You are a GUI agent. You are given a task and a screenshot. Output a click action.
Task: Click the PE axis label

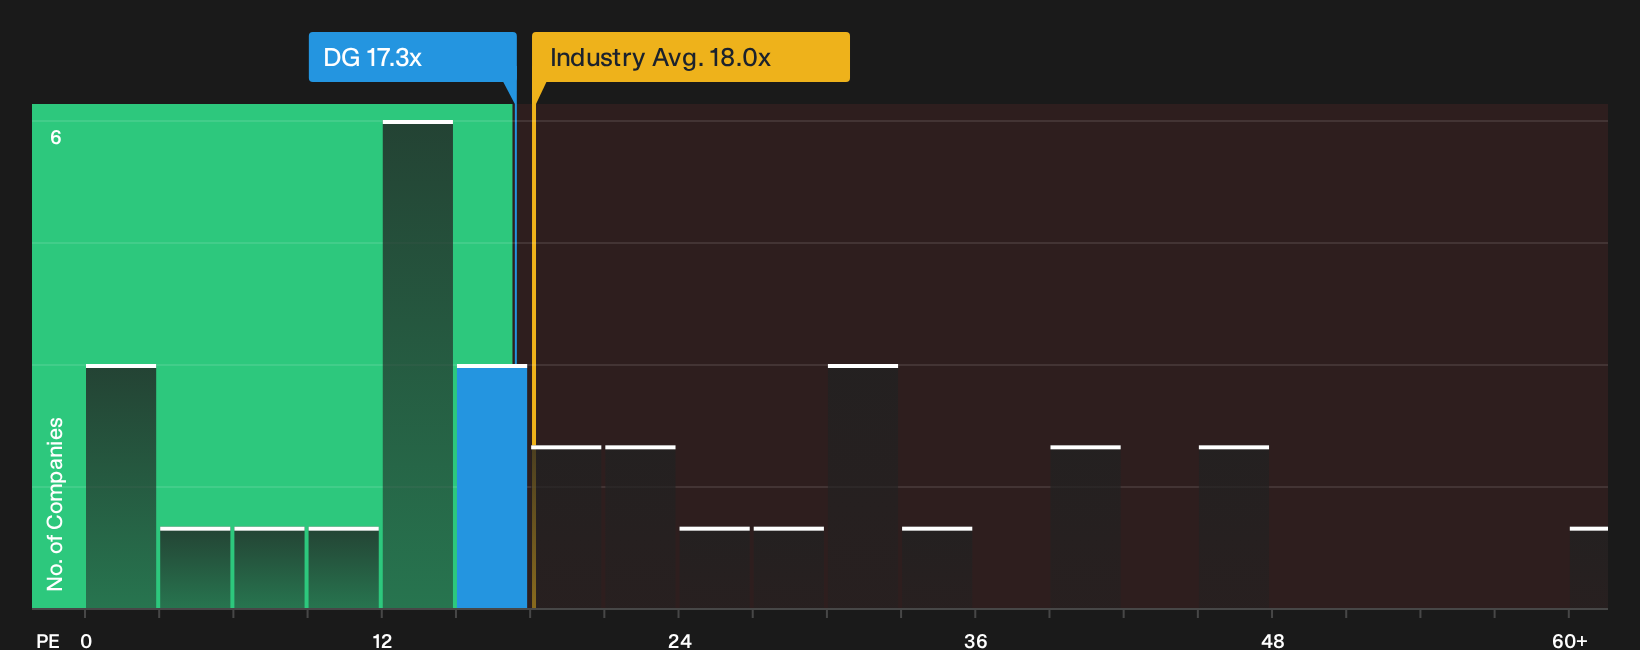[47, 640]
